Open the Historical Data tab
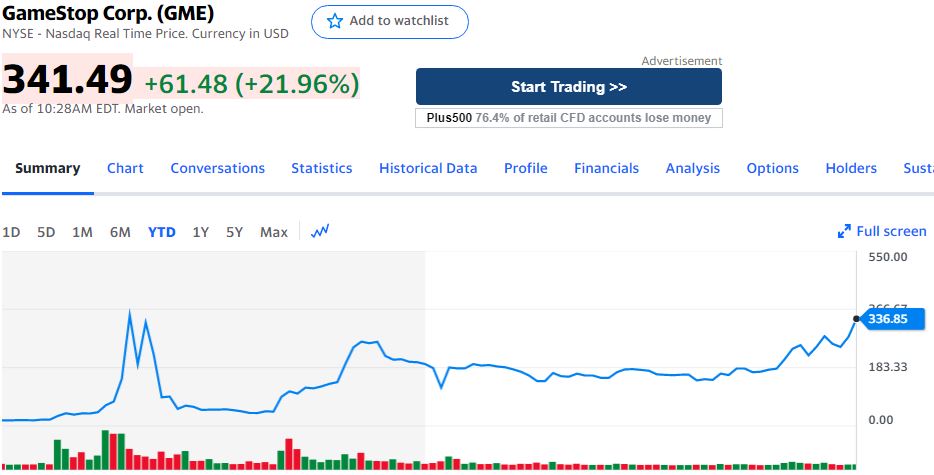 tap(428, 169)
